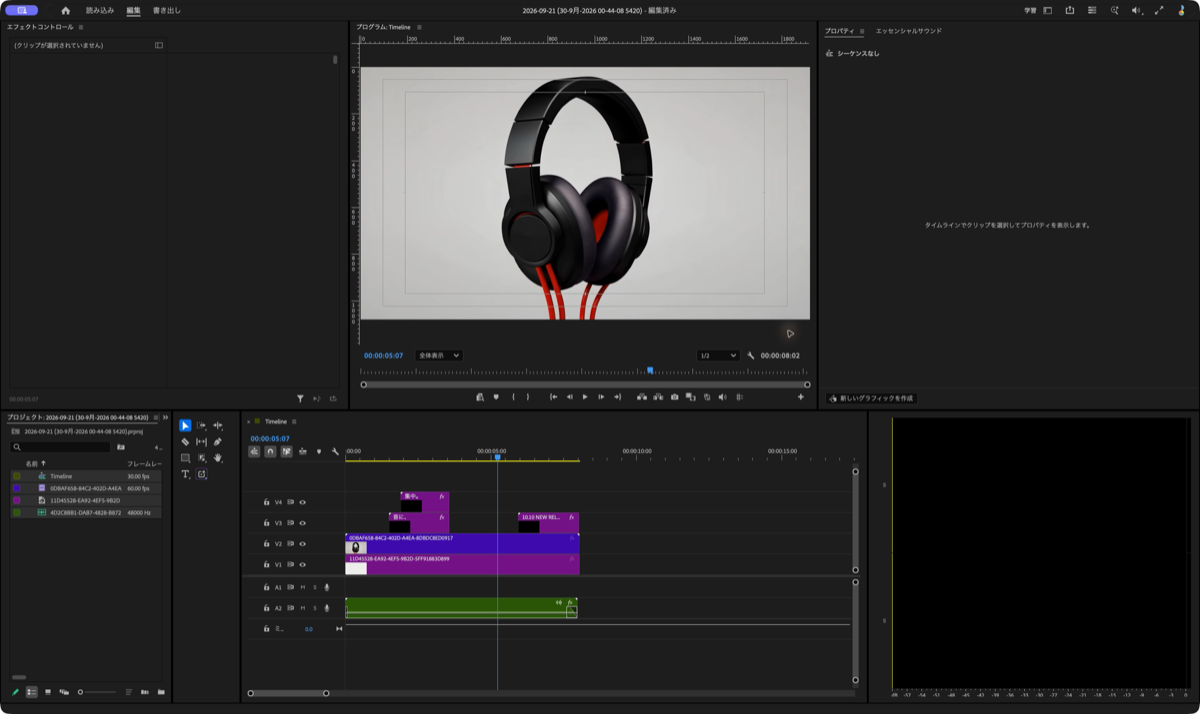Screen dimensions: 1200x714
Task: Go to In point in program monitor
Action: [x=553, y=397]
